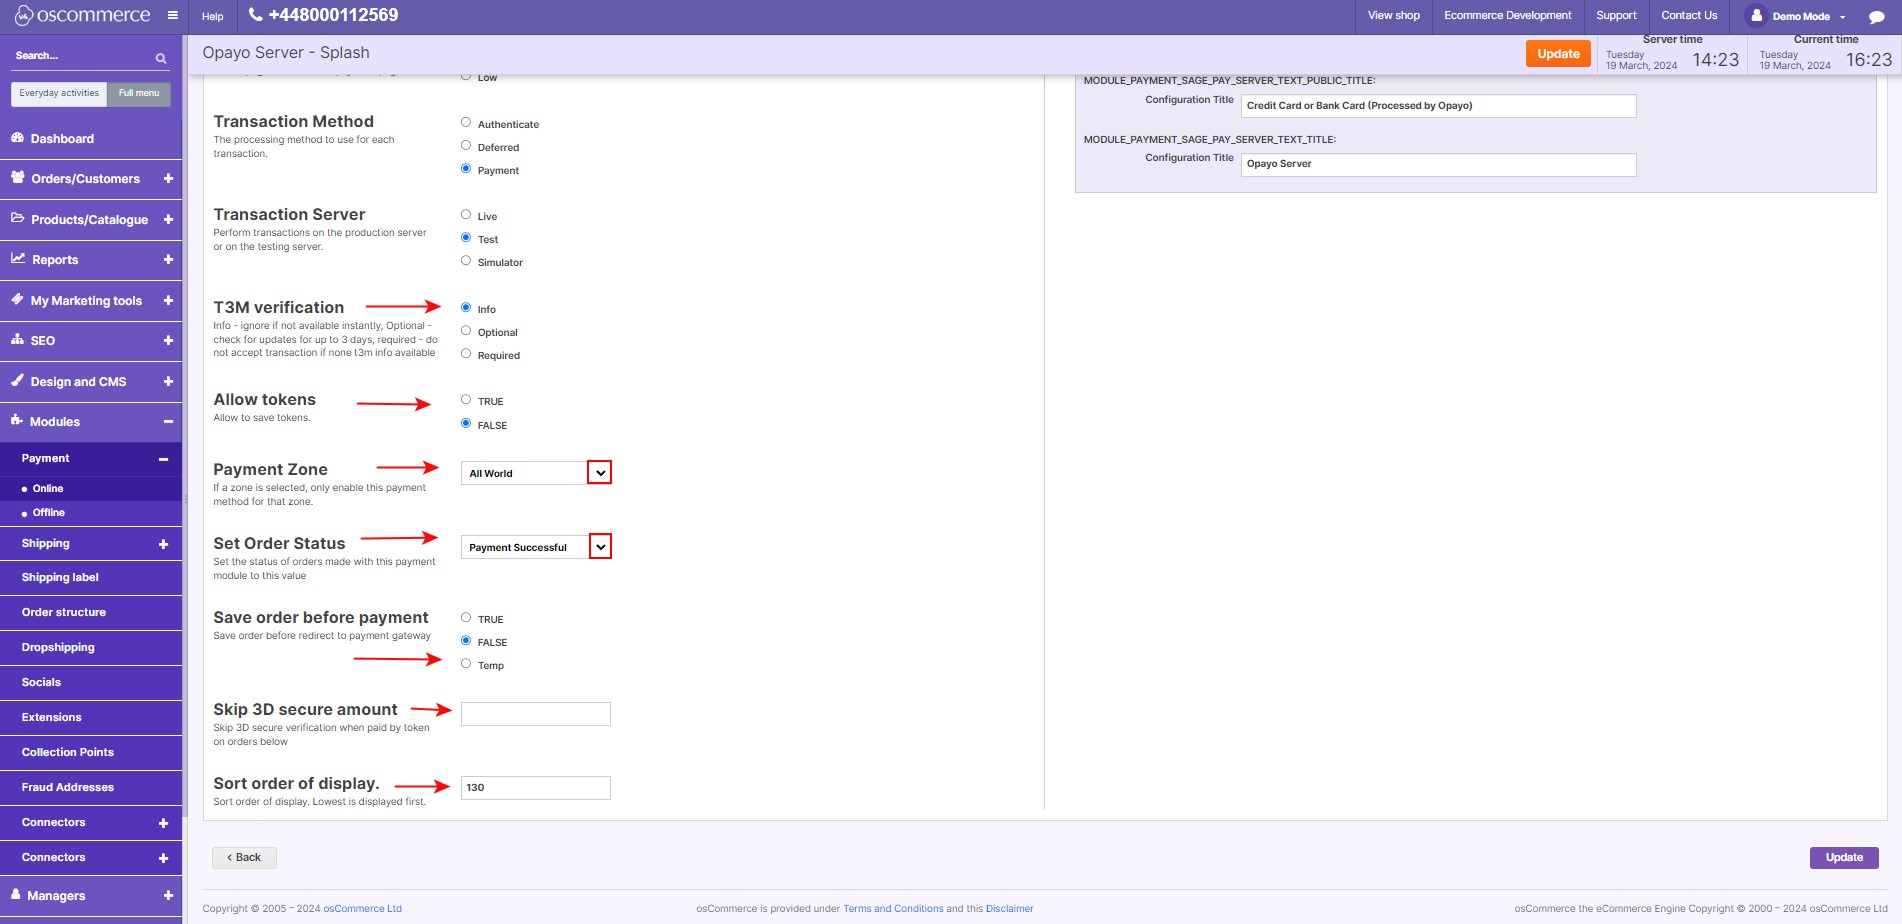The height and width of the screenshot is (924, 1902).
Task: Switch to Everyday activities tab
Action: (59, 93)
